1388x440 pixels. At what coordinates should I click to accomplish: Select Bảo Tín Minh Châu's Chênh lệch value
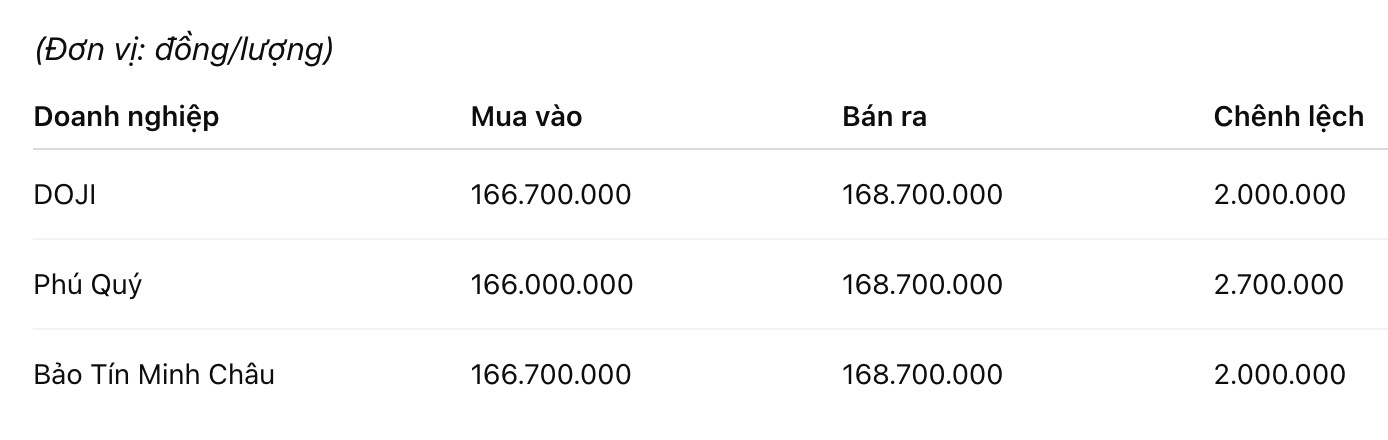pyautogui.click(x=1279, y=375)
